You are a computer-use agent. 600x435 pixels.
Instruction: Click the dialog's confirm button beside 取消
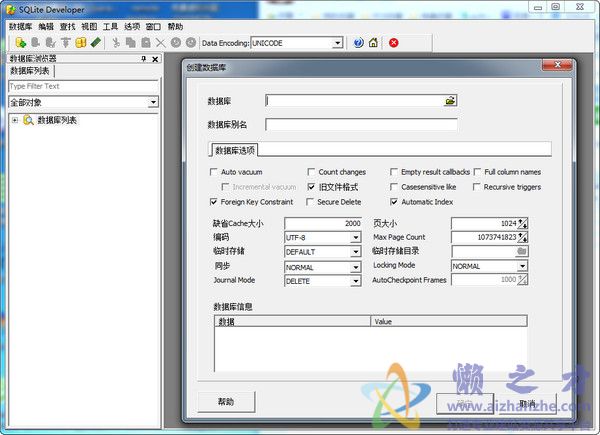465,403
